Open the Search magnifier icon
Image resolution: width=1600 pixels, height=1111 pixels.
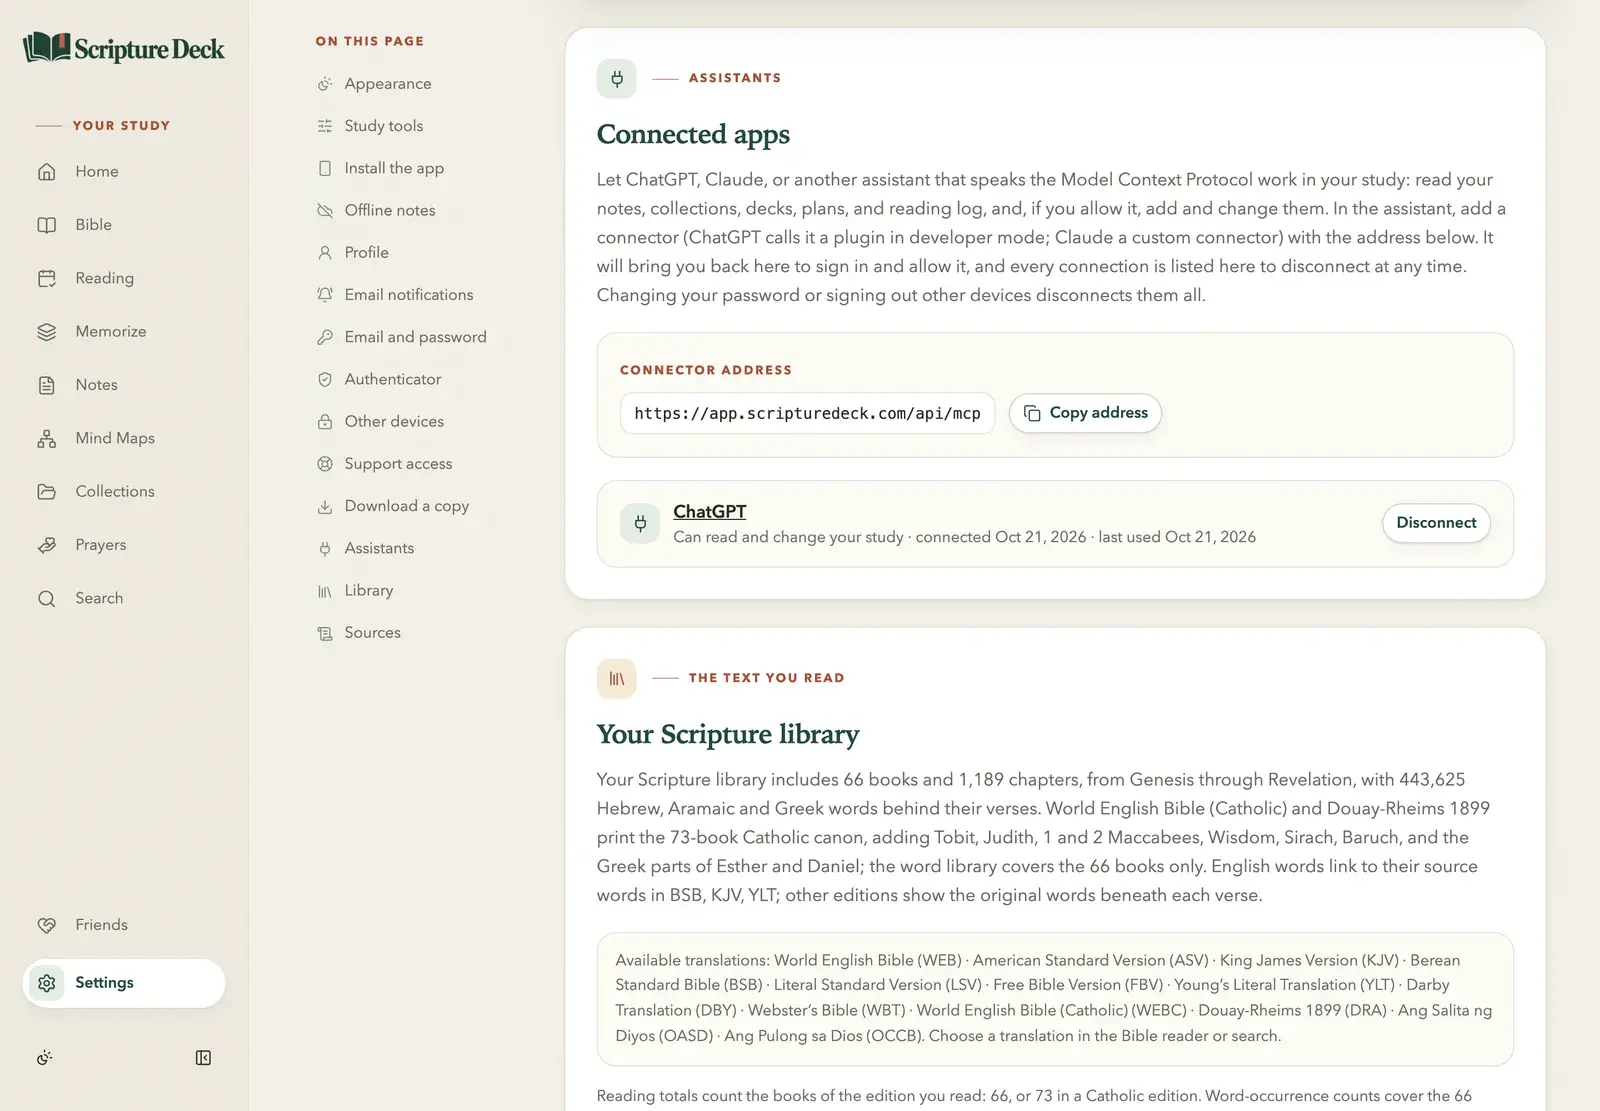[x=47, y=598]
